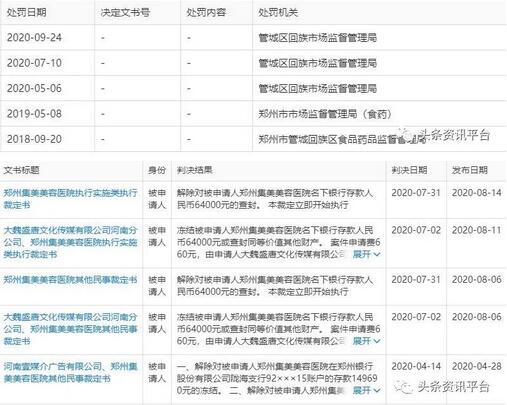507x405 pixels.
Task: Open 大魏盛唐文化传媒 执行实施类执行裁定书 link
Action: coord(70,242)
